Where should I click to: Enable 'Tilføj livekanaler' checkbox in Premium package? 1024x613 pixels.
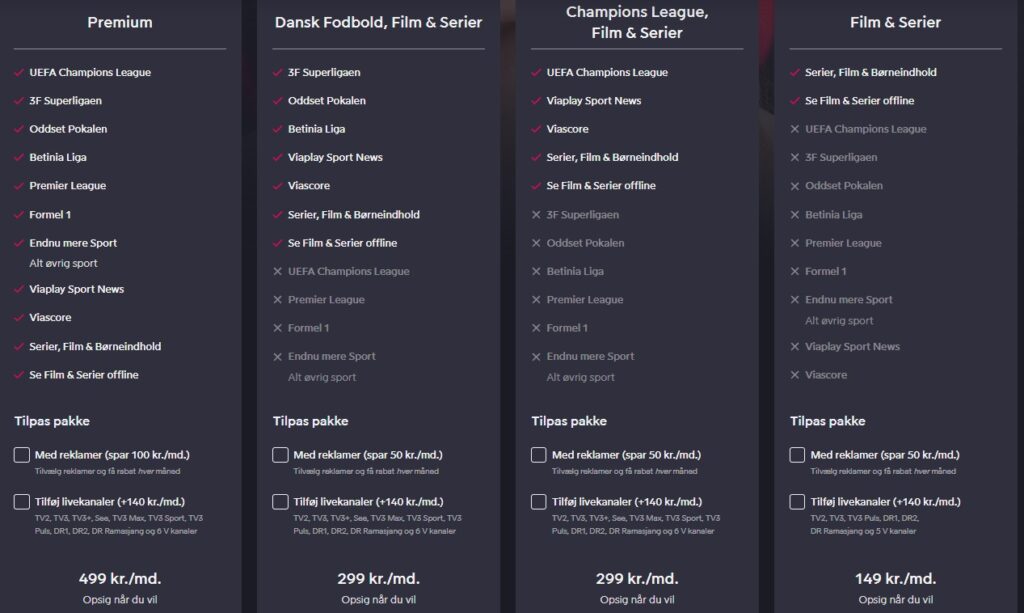coord(22,502)
